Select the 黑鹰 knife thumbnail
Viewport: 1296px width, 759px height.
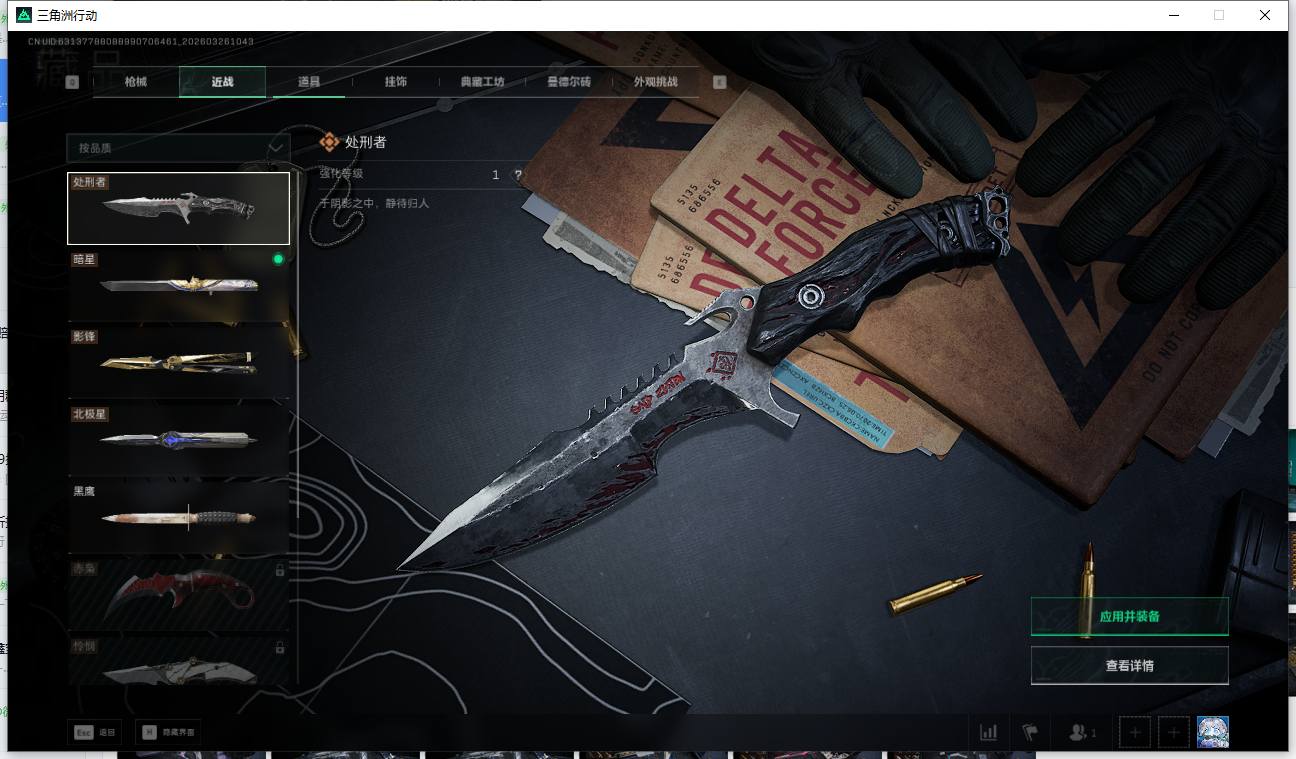[x=178, y=516]
